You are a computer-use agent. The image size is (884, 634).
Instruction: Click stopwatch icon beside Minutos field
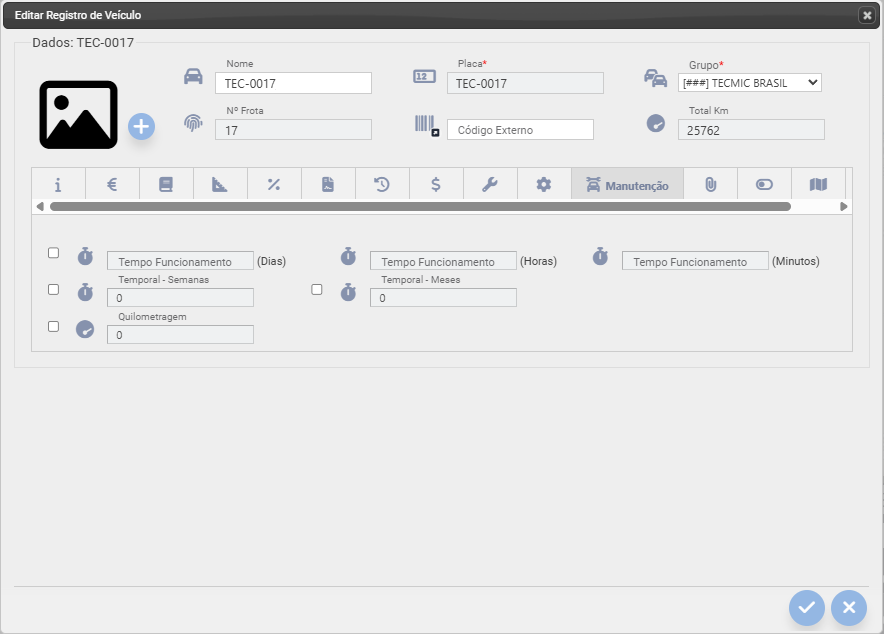click(x=600, y=256)
